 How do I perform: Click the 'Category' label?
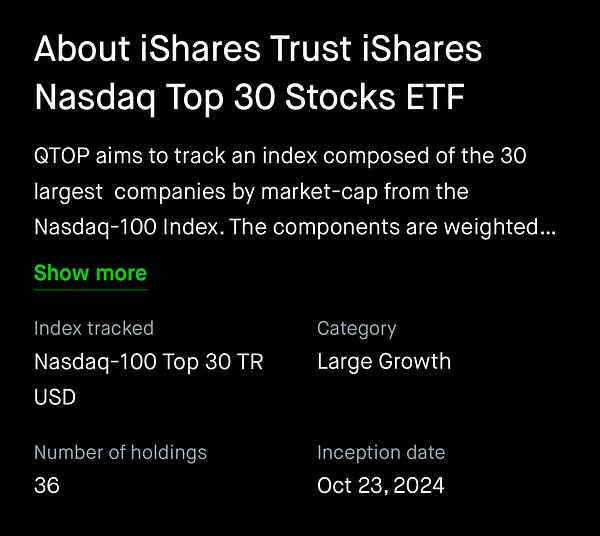[357, 328]
